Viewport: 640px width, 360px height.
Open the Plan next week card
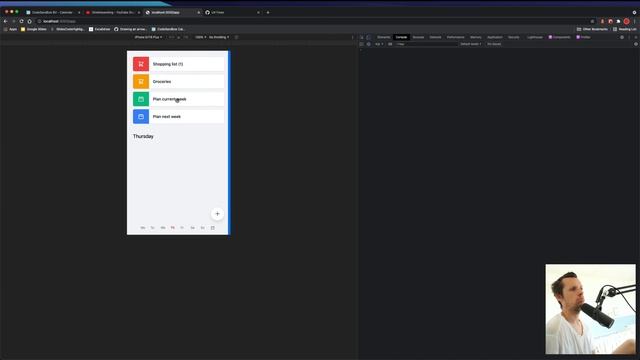click(x=178, y=117)
